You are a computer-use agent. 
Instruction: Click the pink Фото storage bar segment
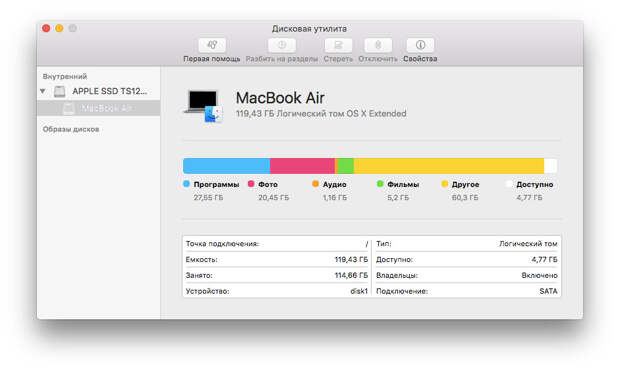click(x=302, y=166)
